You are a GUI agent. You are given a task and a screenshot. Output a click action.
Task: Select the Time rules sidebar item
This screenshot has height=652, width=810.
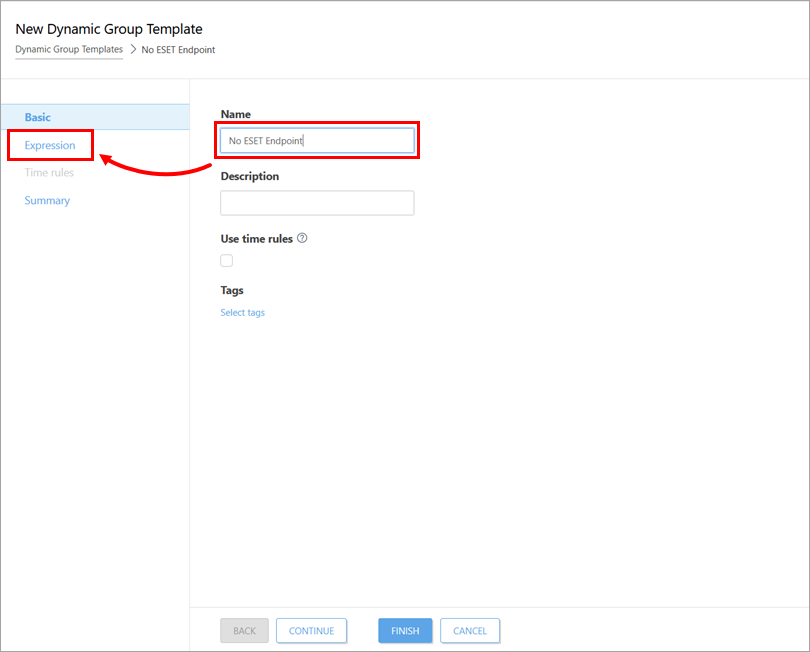(x=49, y=173)
